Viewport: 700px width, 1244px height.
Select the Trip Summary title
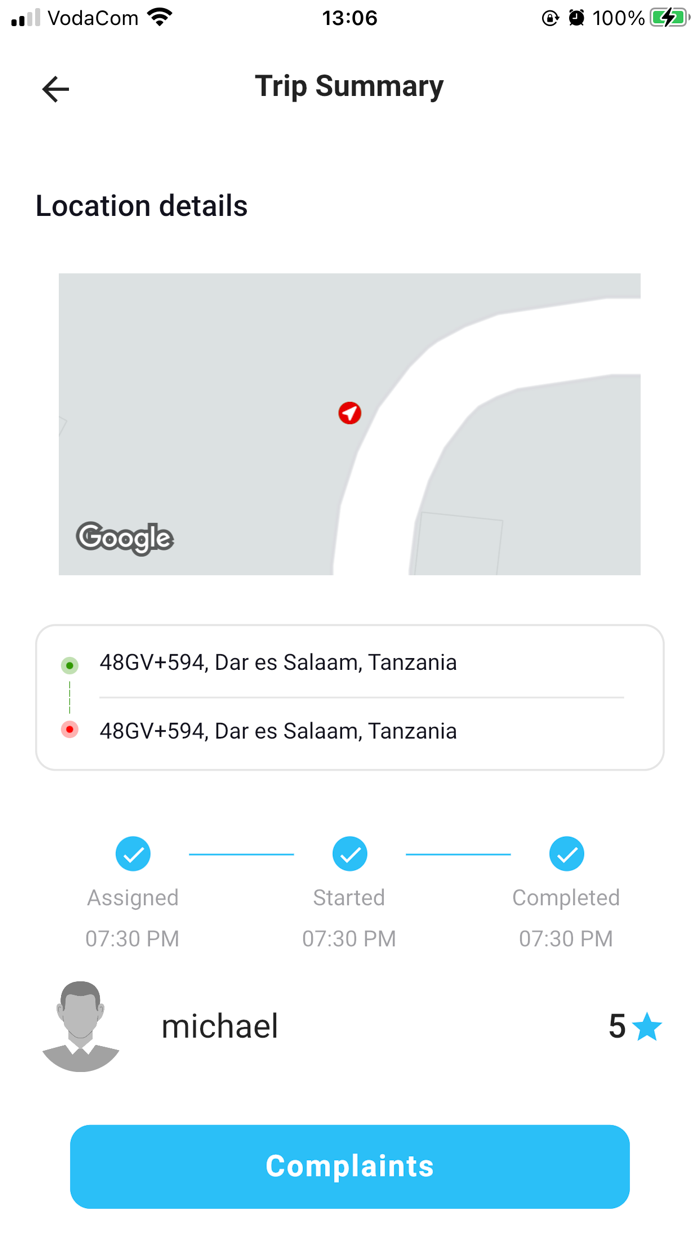tap(349, 87)
